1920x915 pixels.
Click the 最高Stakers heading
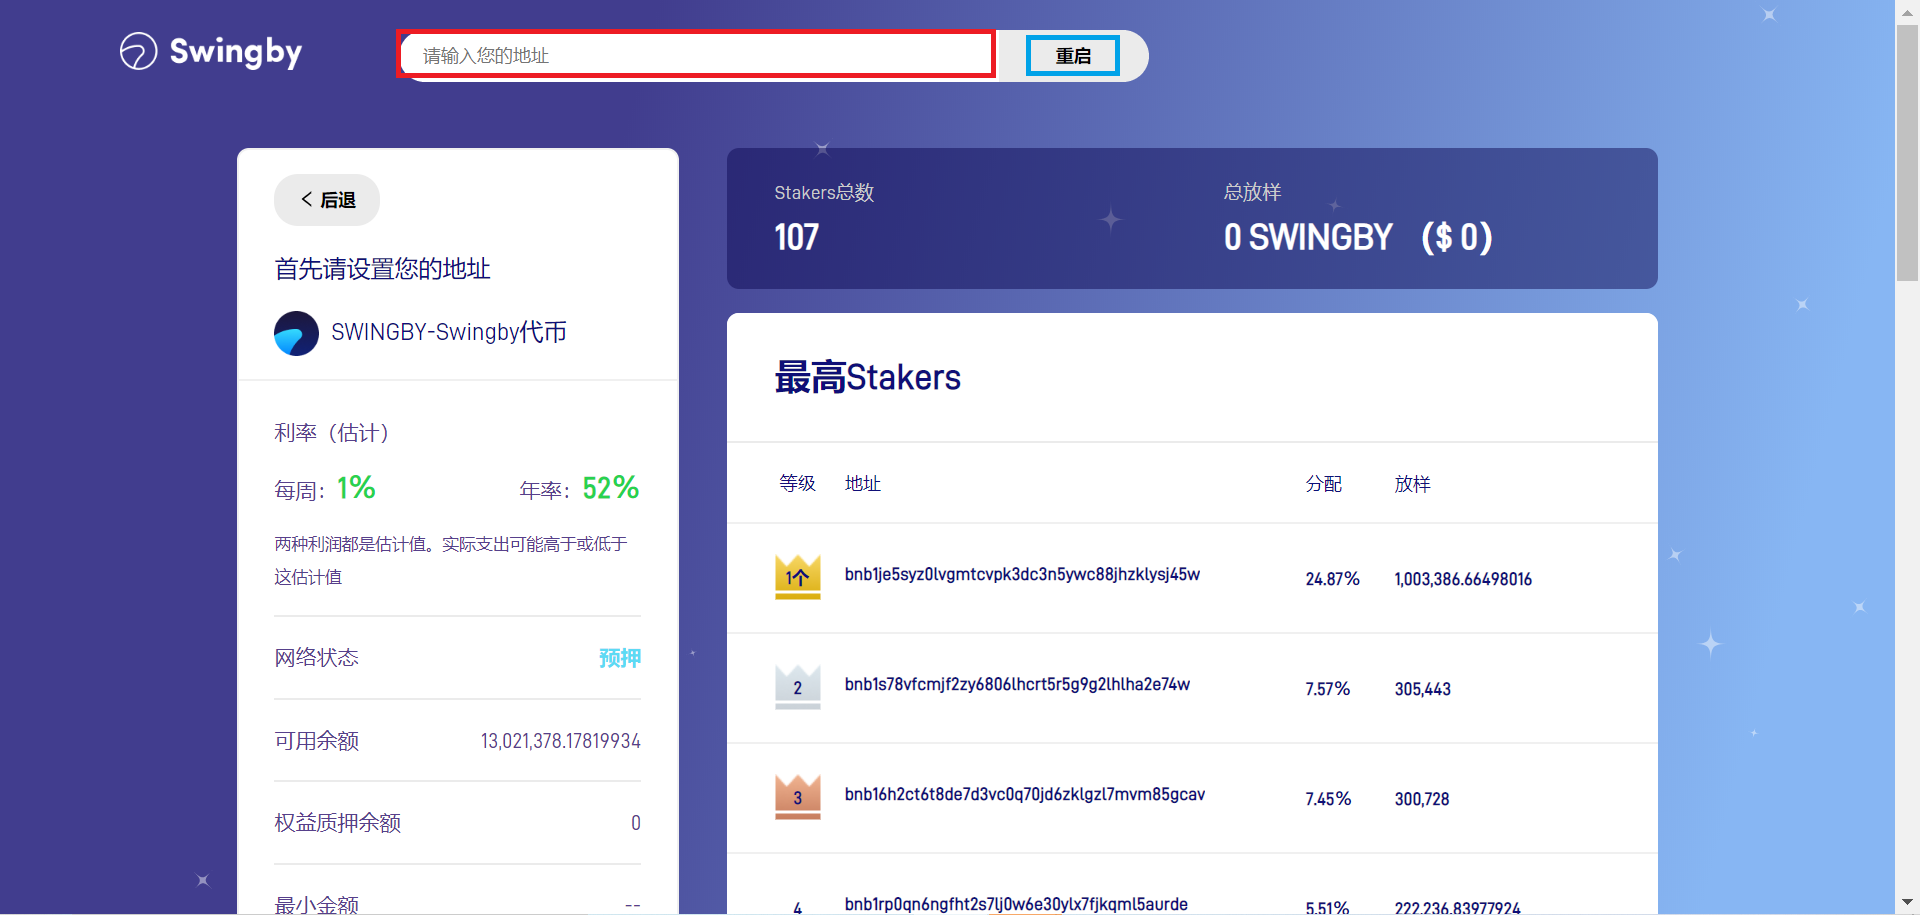point(867,377)
